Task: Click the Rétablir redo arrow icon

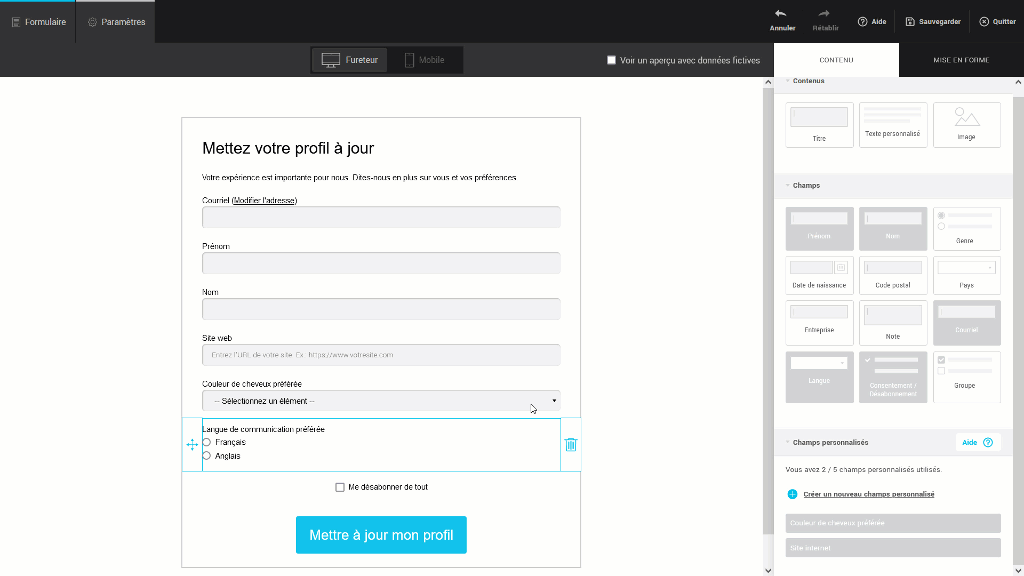Action: click(824, 14)
